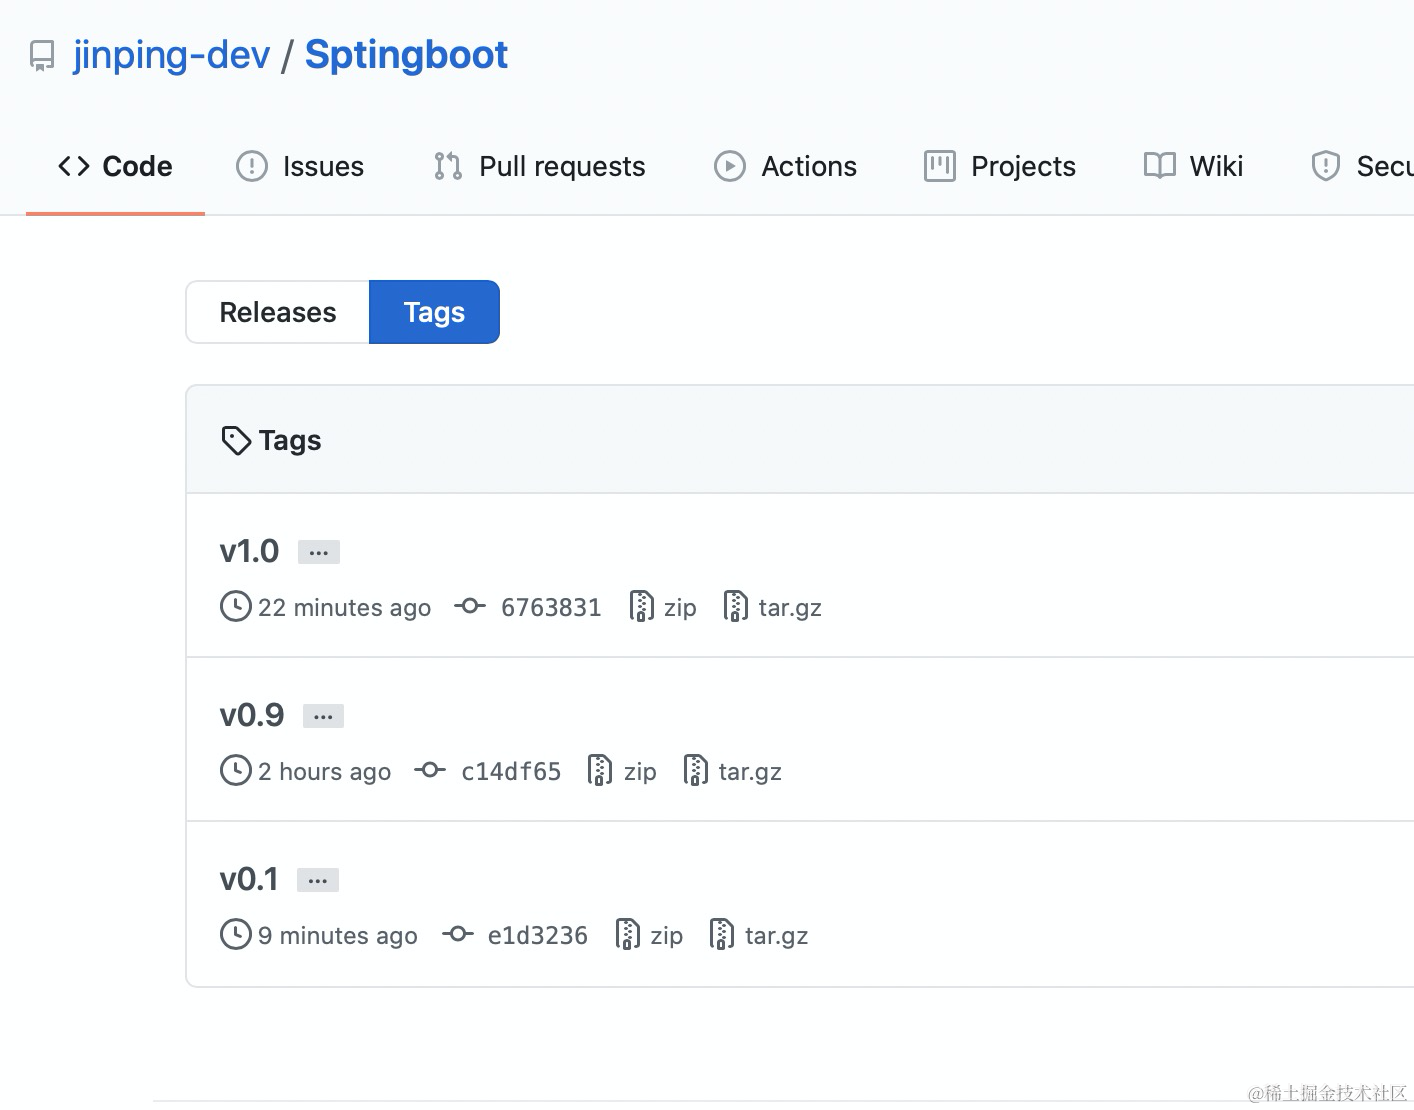This screenshot has height=1110, width=1414.
Task: Open the v0.1 tag
Action: pyautogui.click(x=249, y=879)
